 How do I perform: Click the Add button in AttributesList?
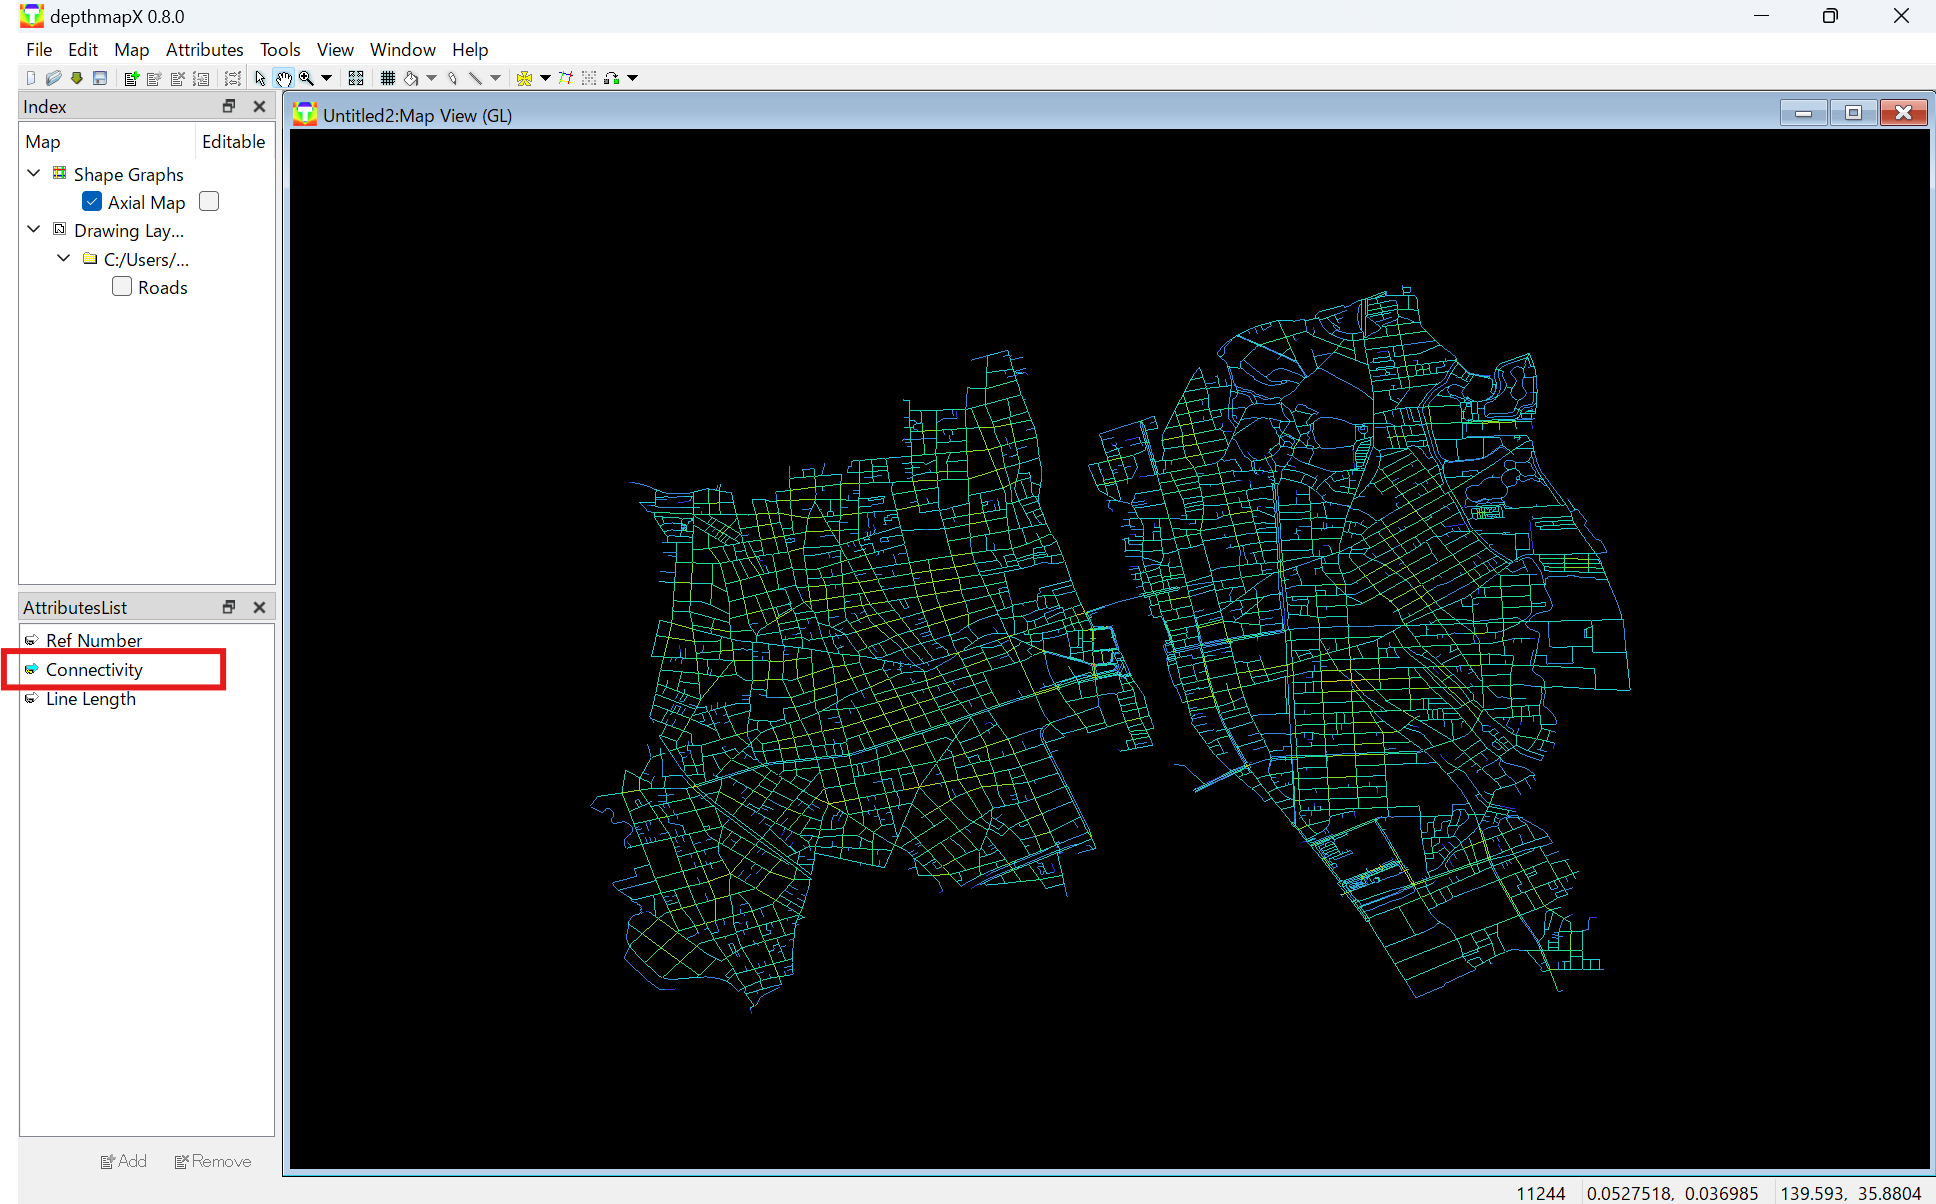[123, 1161]
